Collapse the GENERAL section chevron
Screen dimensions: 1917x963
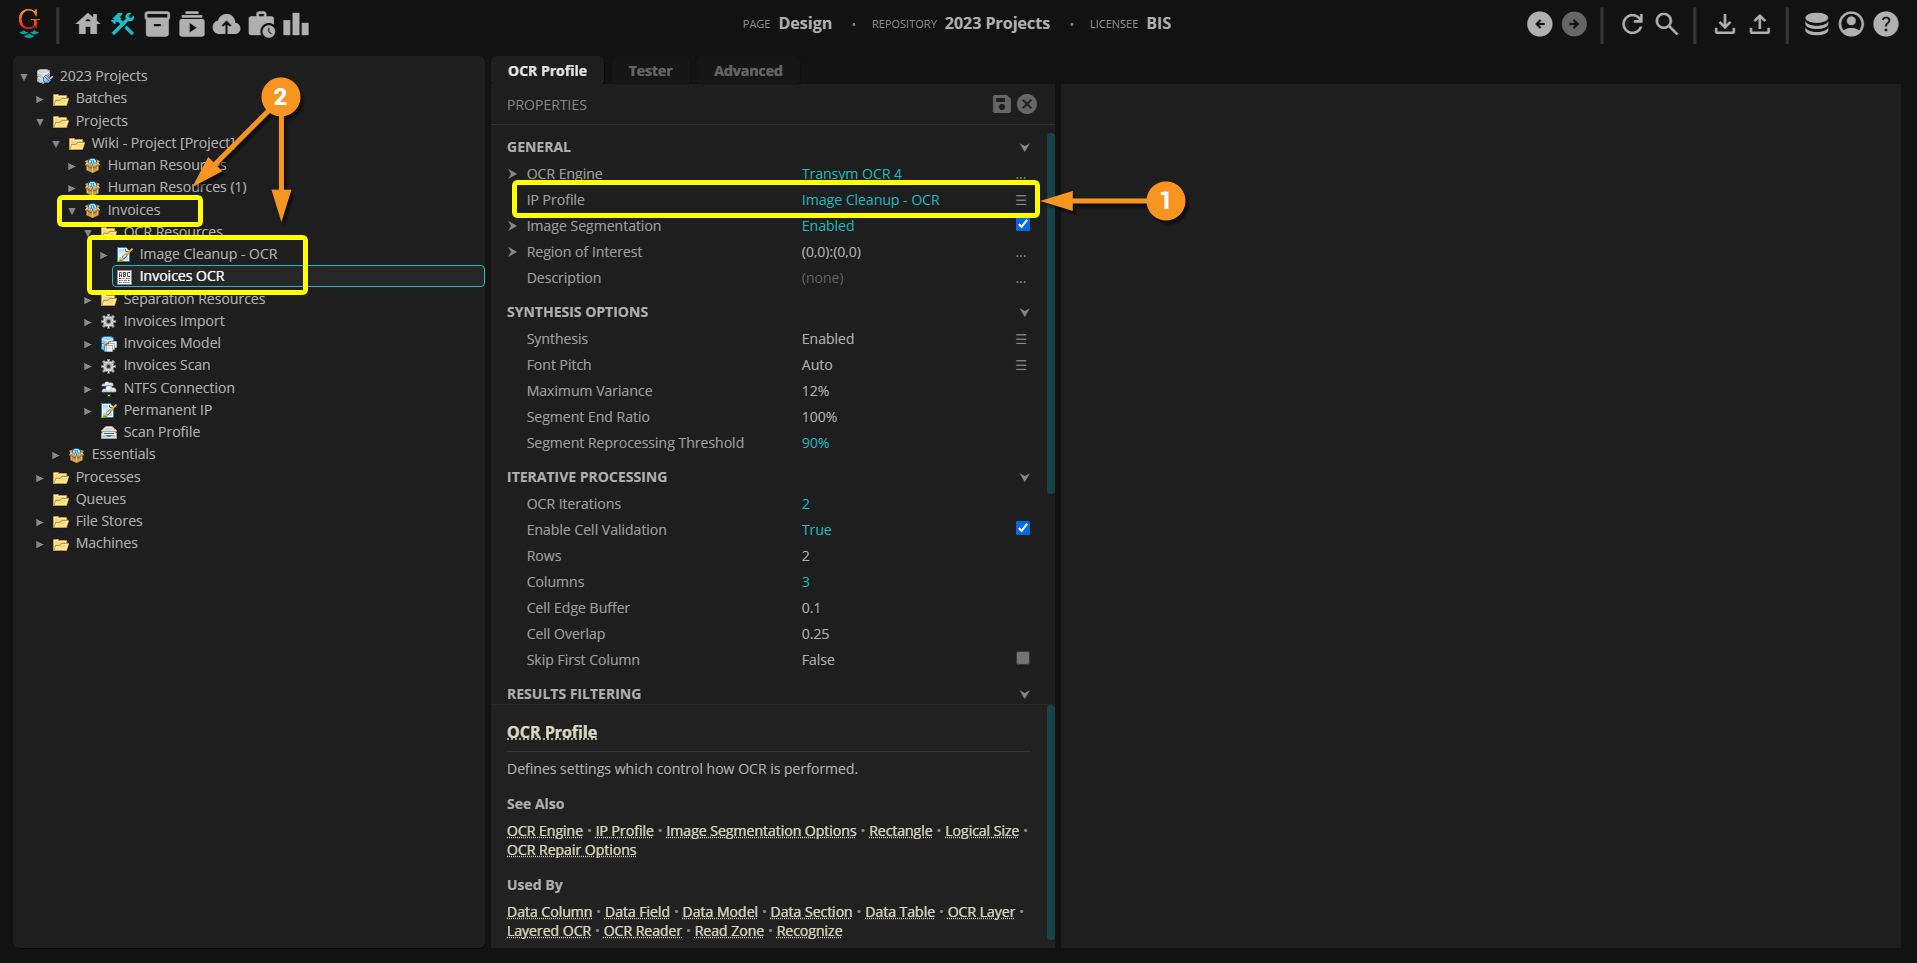(1024, 147)
